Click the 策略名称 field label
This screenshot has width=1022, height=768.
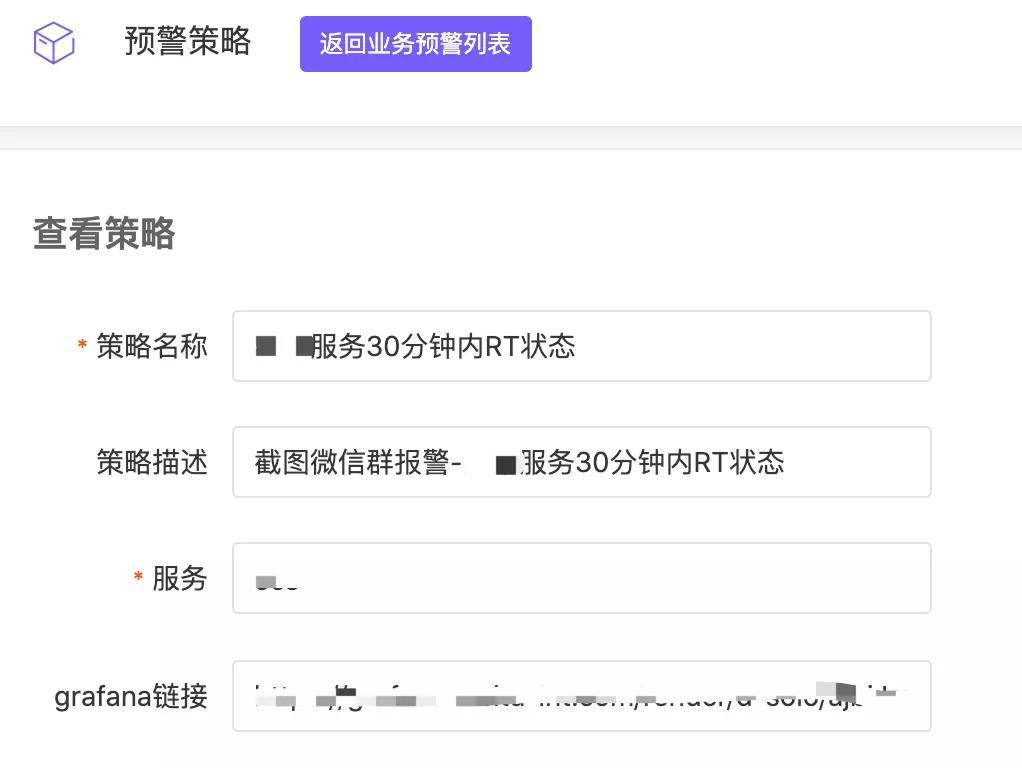tap(152, 346)
